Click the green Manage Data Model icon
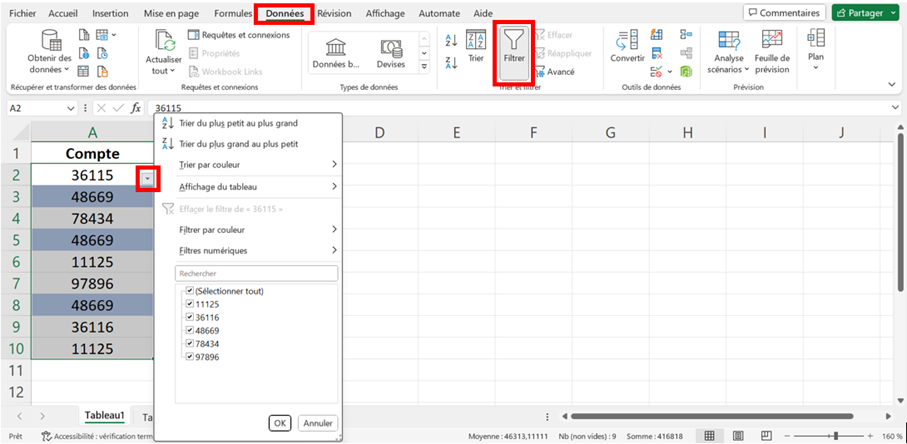 686,72
